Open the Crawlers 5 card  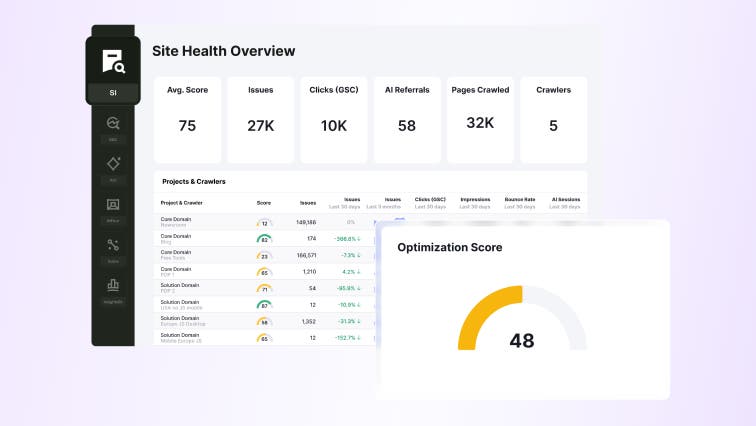pyautogui.click(x=554, y=120)
